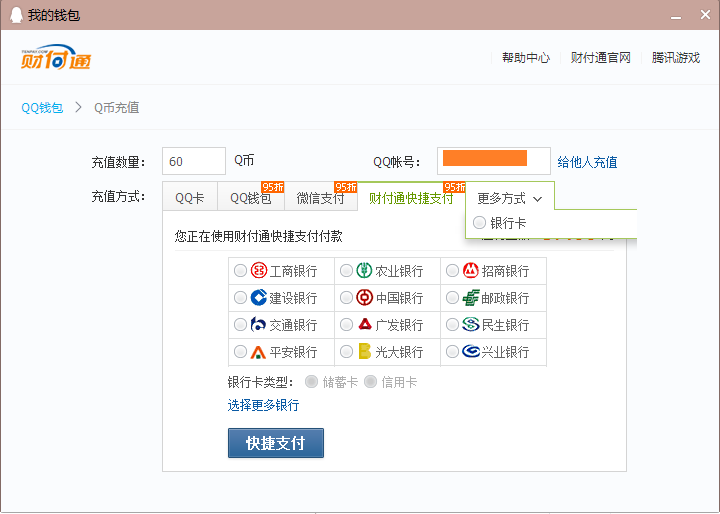Viewport: 720px width, 514px height.
Task: Click the 兴业银行 logo icon
Action: tap(471, 351)
